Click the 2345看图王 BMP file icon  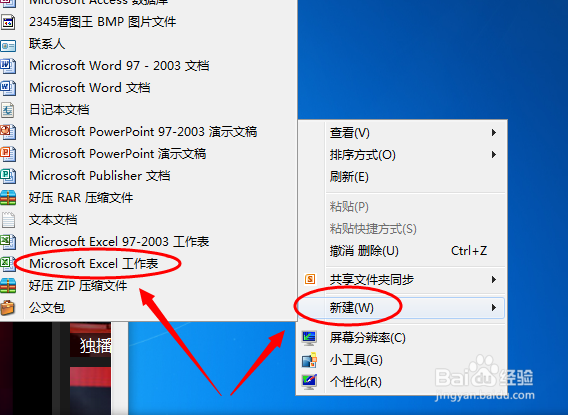[8, 22]
